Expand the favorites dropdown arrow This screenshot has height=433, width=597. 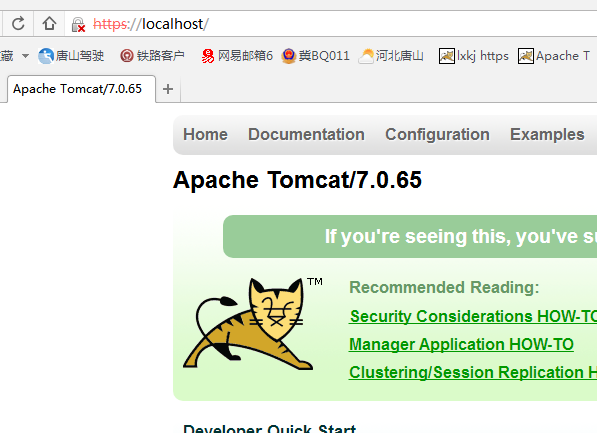click(25, 56)
